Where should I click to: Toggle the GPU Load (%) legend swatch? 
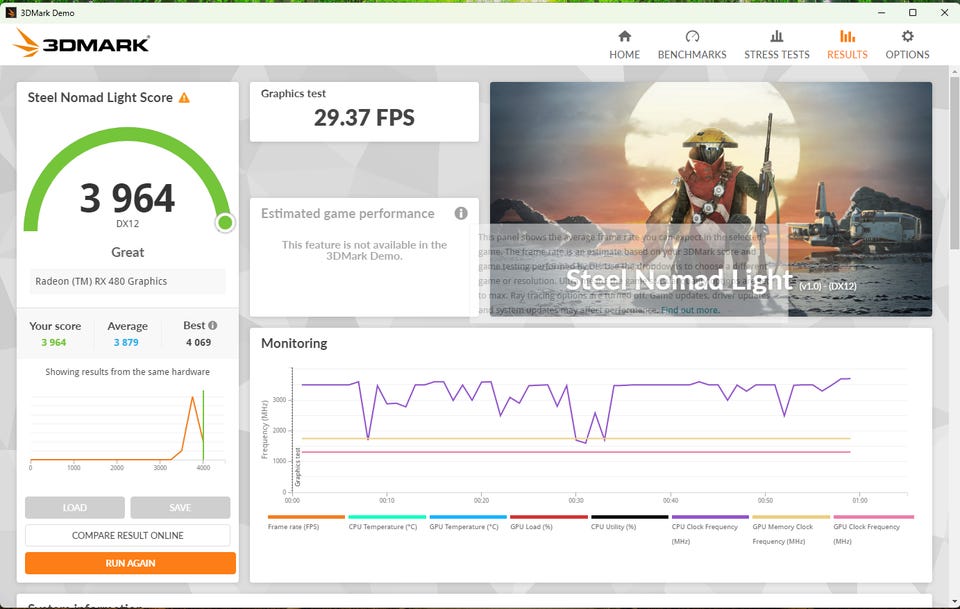click(x=549, y=517)
